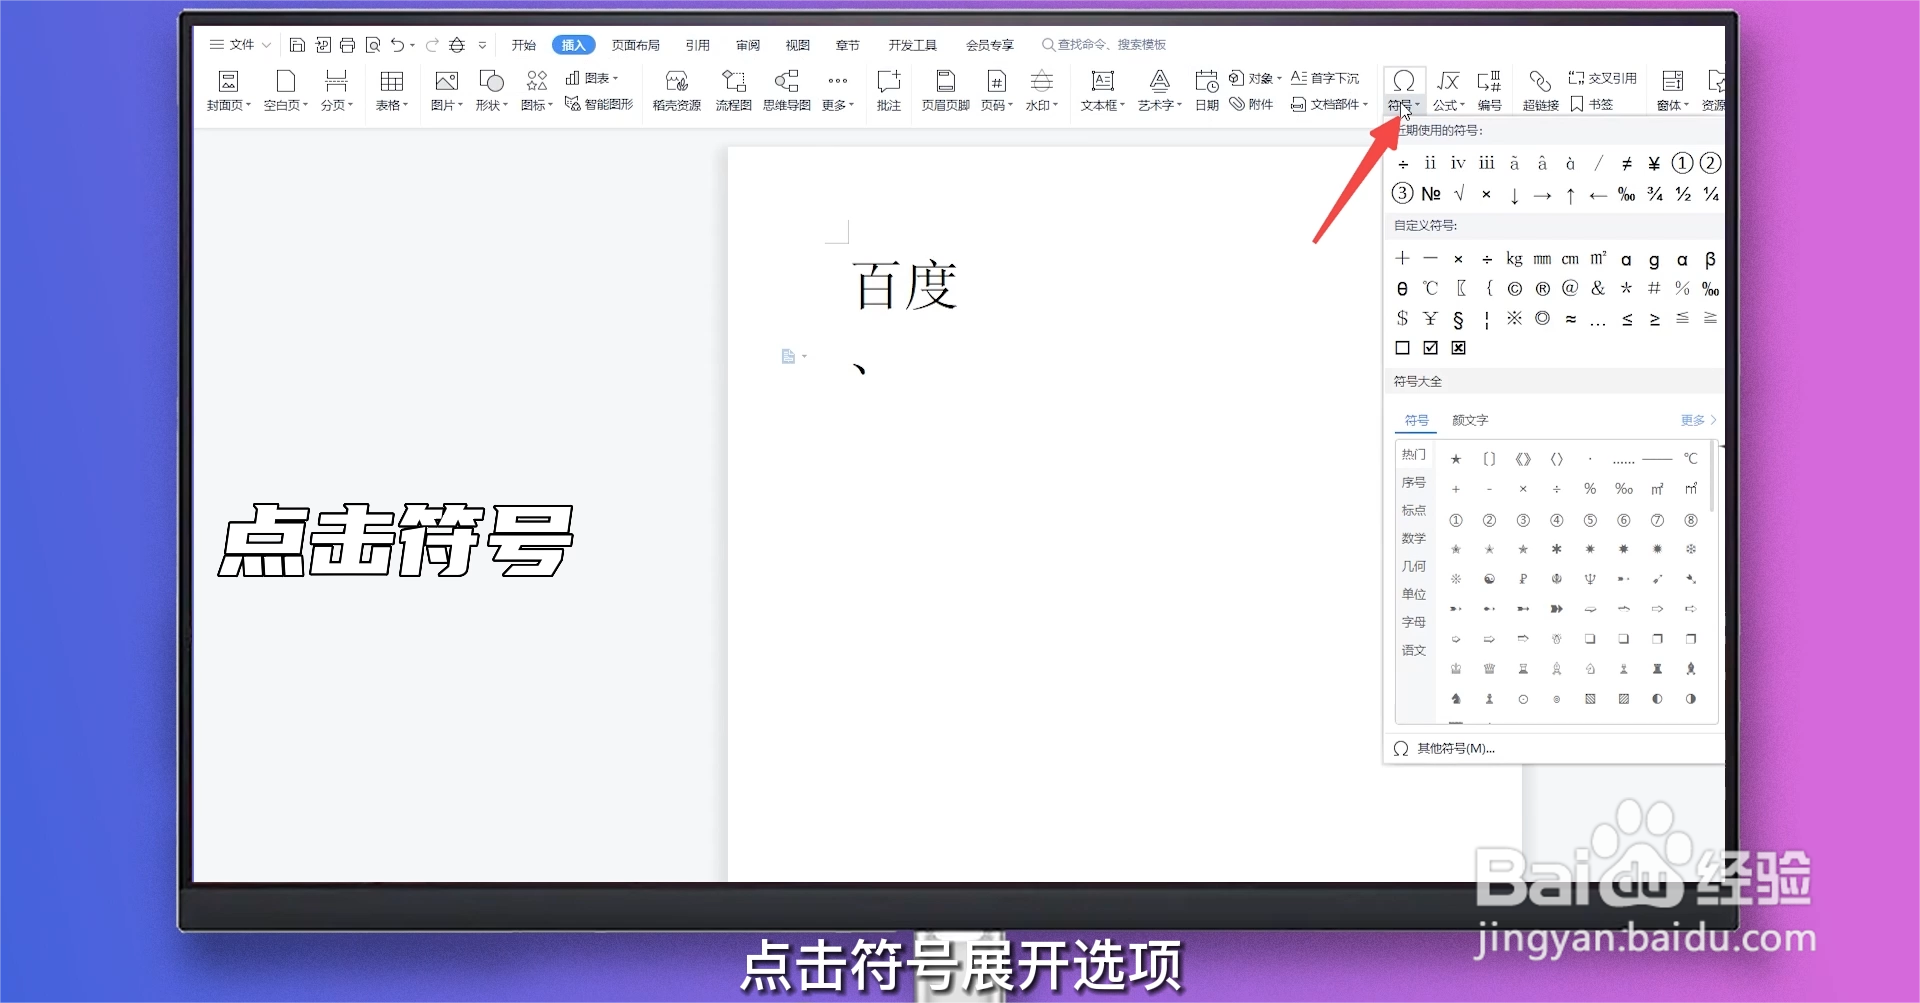Insert a 思维导图 mind map
The height and width of the screenshot is (1003, 1920).
point(786,90)
